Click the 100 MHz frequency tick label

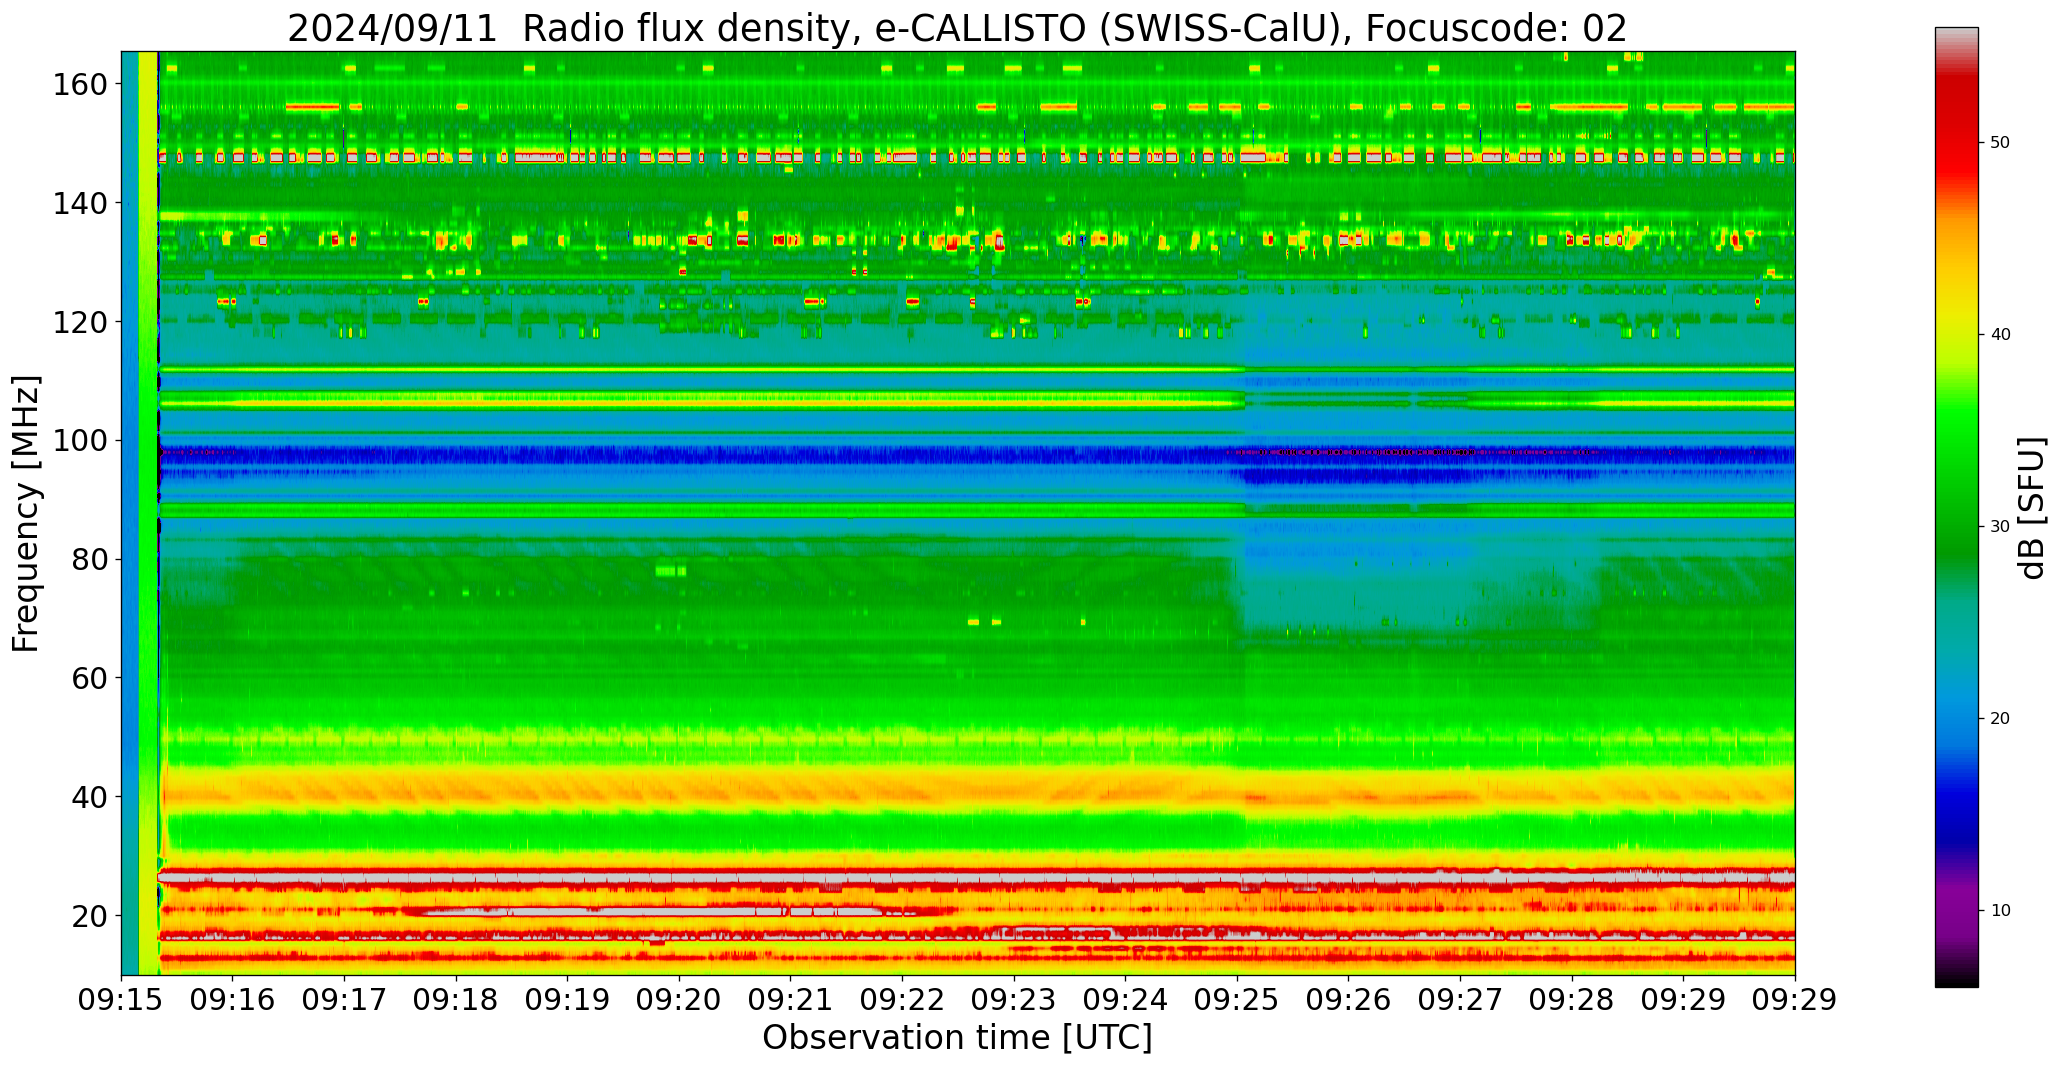click(x=81, y=441)
